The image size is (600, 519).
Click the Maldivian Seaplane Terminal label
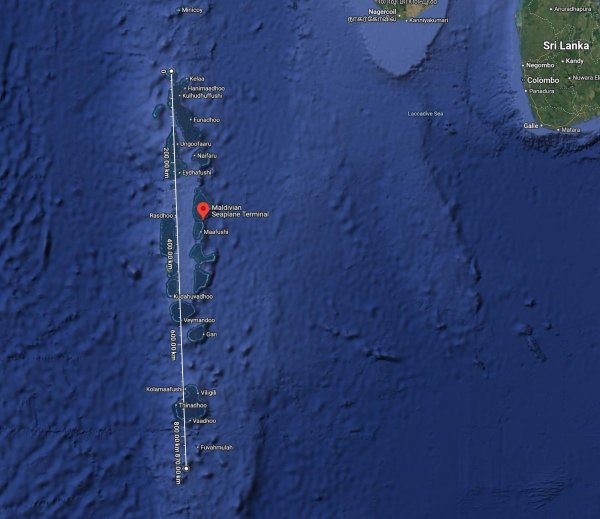(x=240, y=211)
